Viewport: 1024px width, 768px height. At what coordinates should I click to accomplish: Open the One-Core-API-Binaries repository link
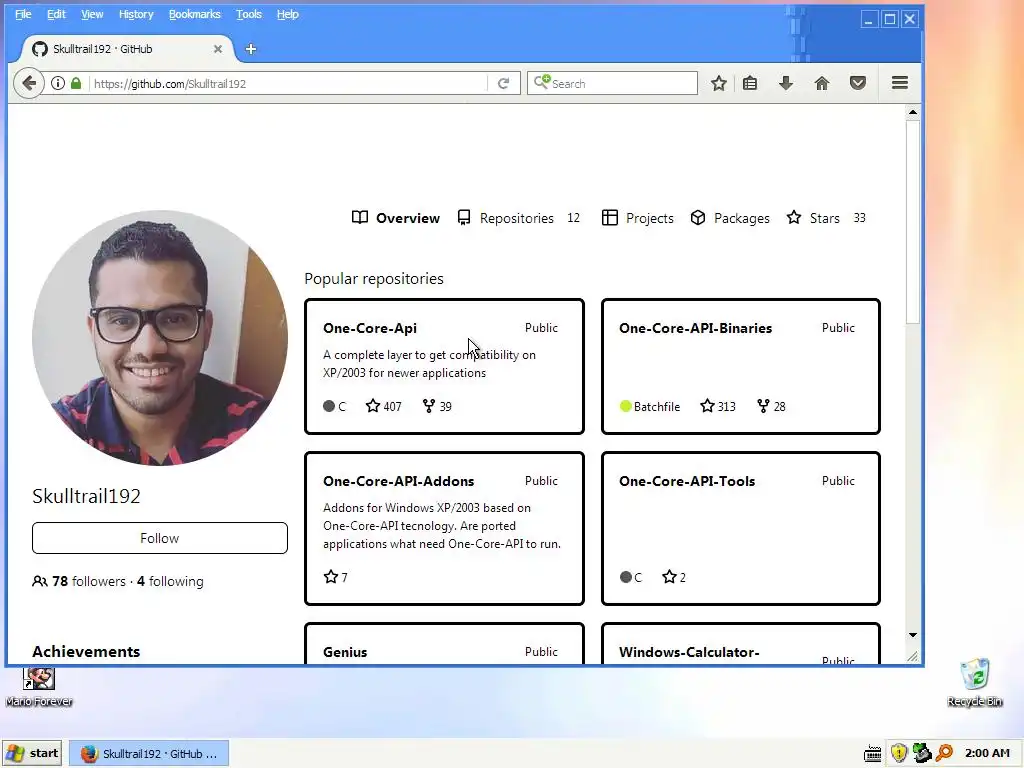pos(696,328)
